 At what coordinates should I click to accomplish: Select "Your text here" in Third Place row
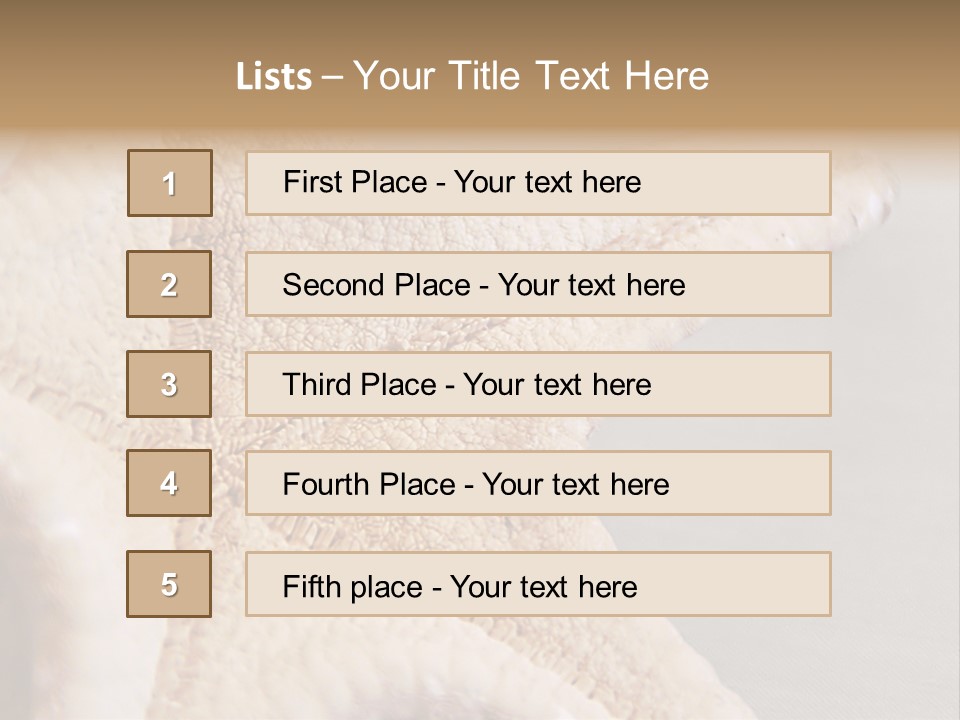(x=558, y=385)
